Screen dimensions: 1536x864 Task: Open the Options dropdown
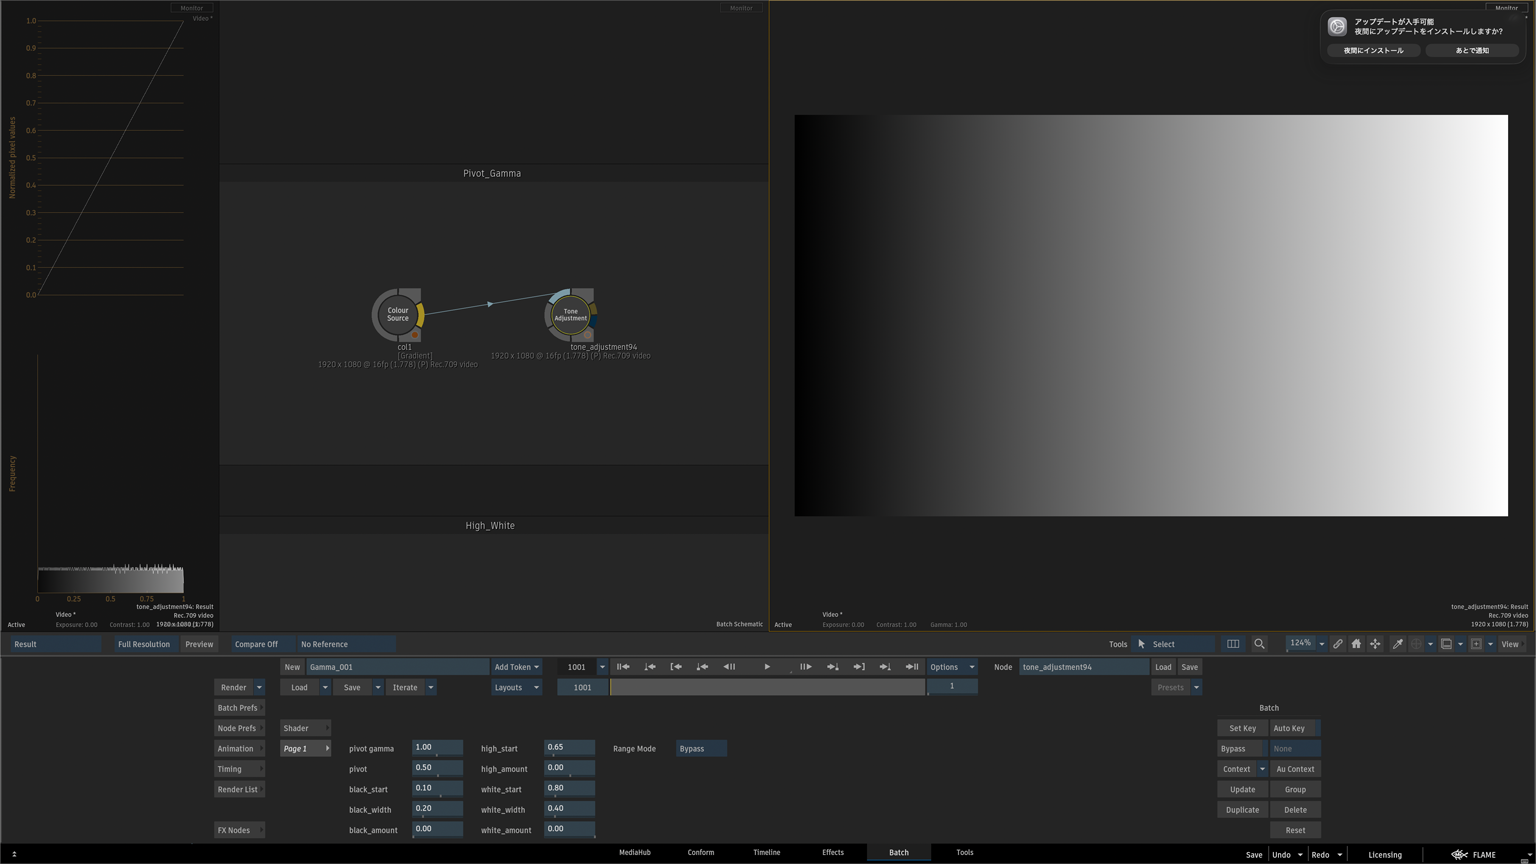(951, 667)
